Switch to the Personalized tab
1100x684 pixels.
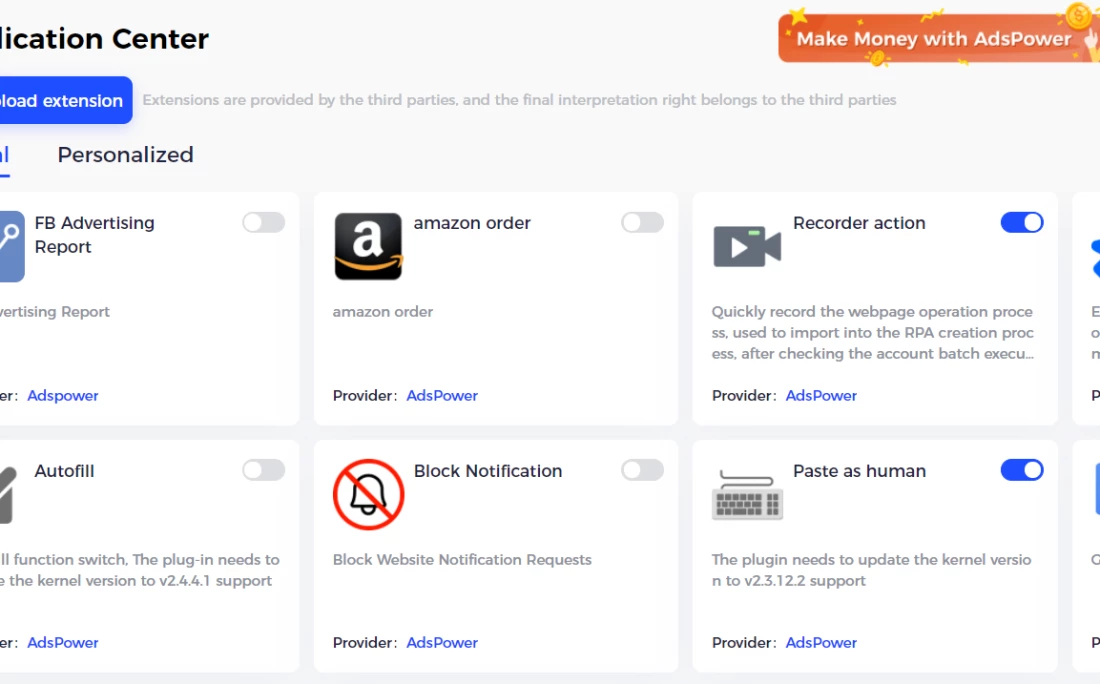coord(125,155)
